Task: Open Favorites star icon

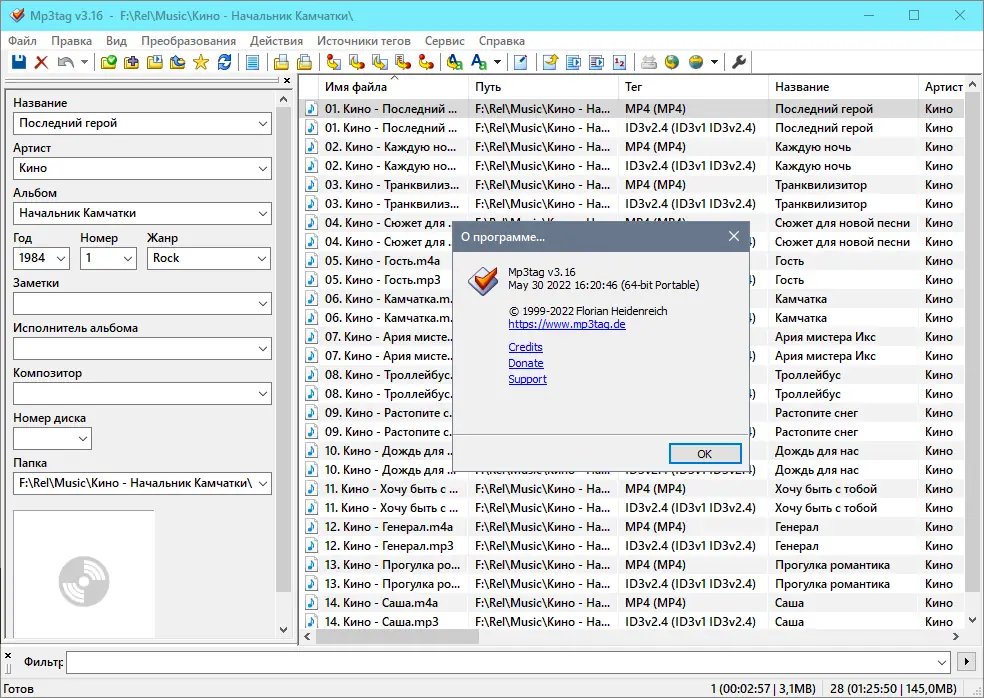Action: pyautogui.click(x=201, y=62)
